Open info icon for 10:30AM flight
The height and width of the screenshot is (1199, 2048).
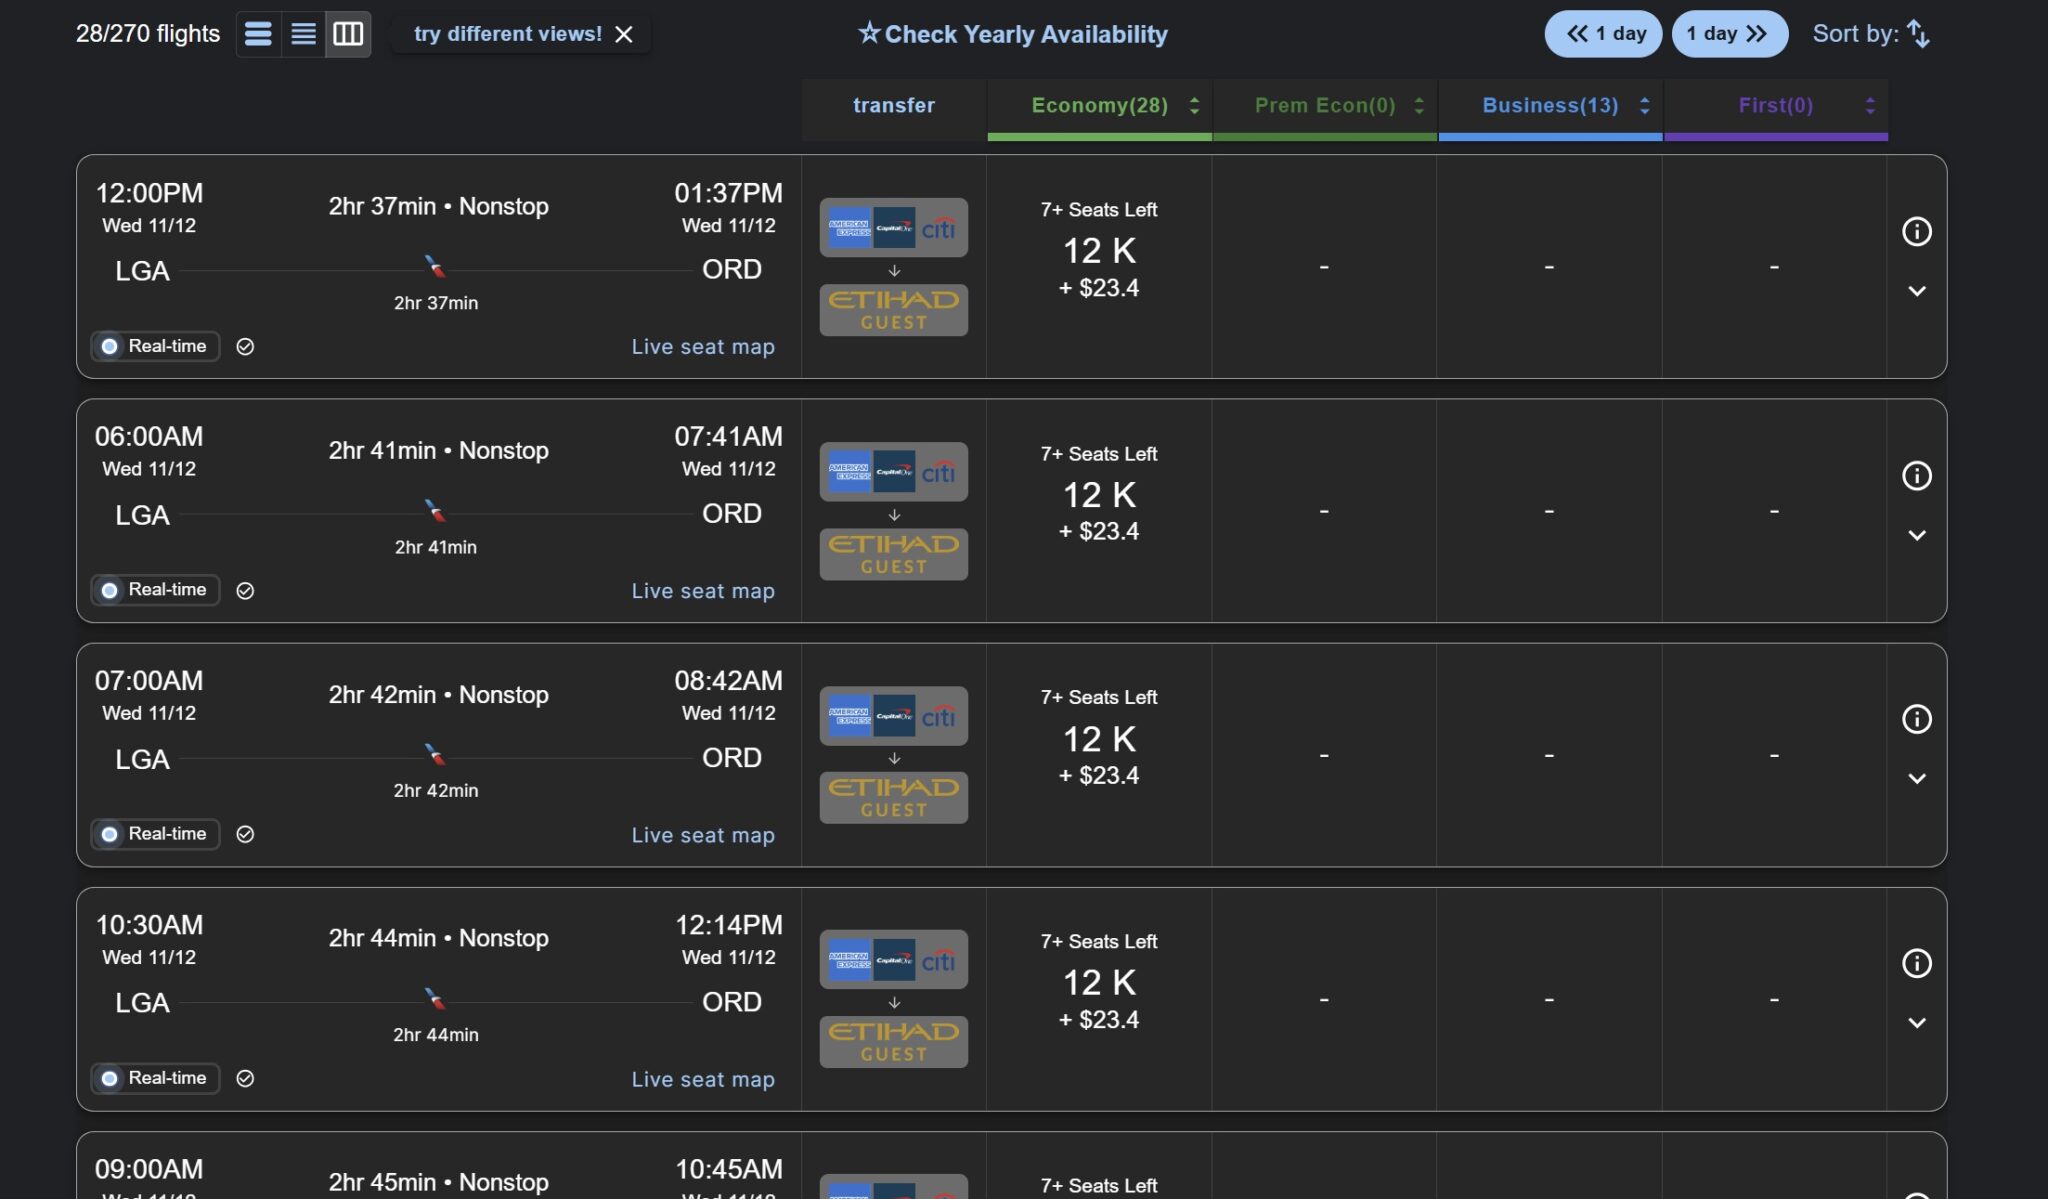point(1916,964)
